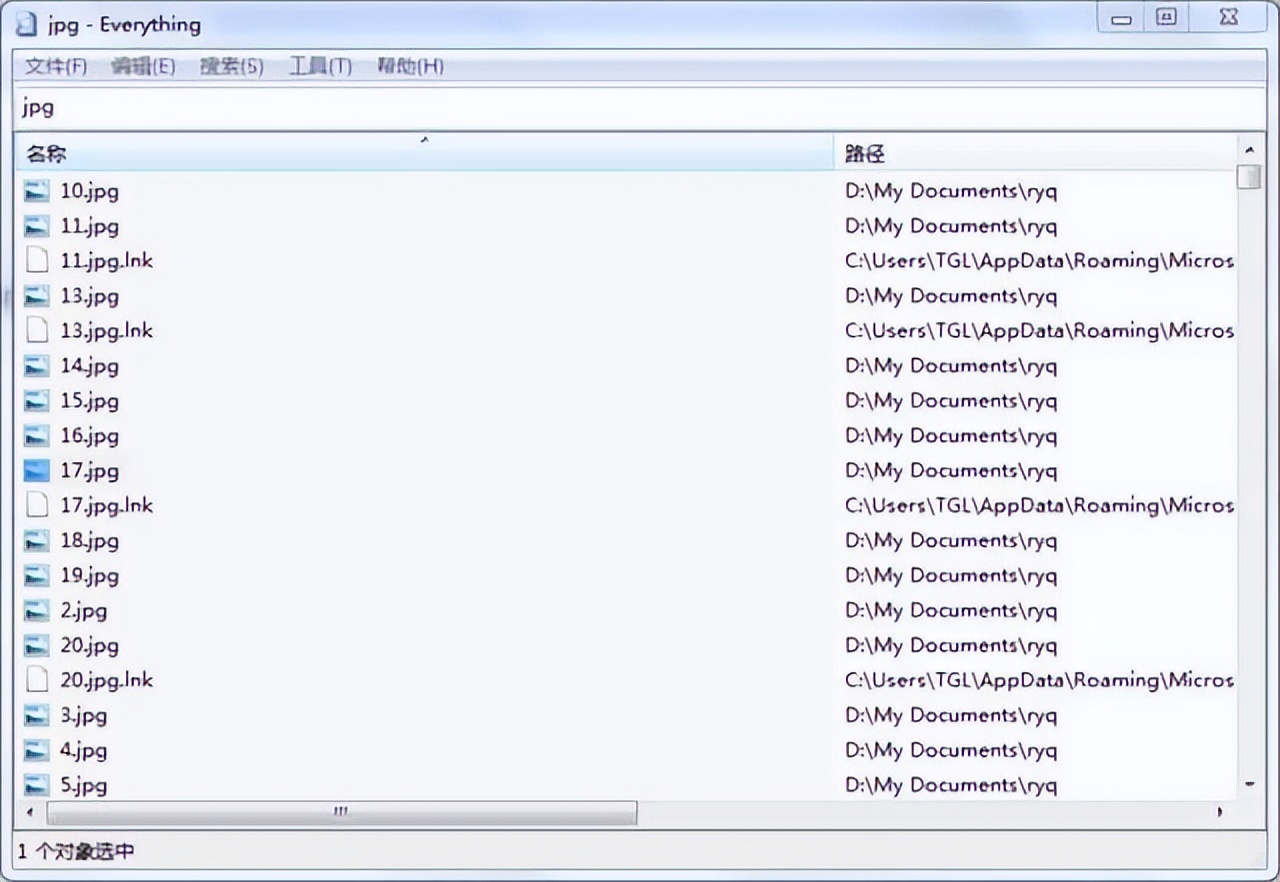Viewport: 1280px width, 882px height.
Task: Click the status bar text 1 个对象选中
Action: tap(76, 852)
